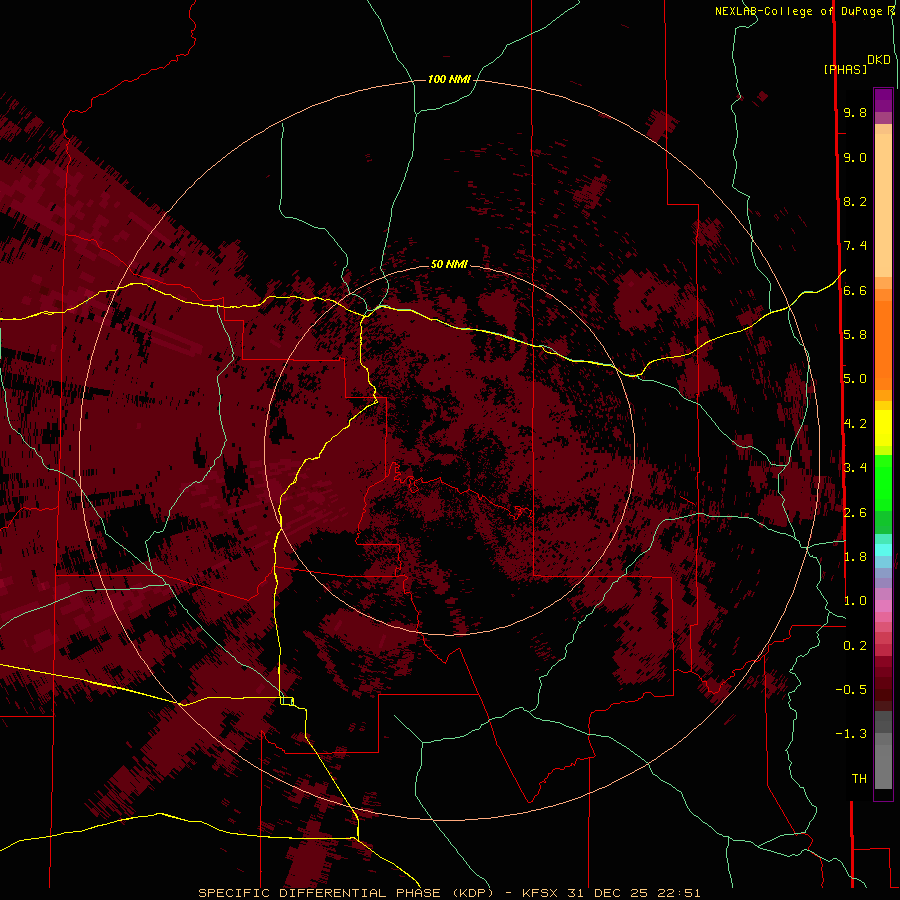900x900 pixels.
Task: Click the "50 NMI" range ring label
Action: coord(449,264)
